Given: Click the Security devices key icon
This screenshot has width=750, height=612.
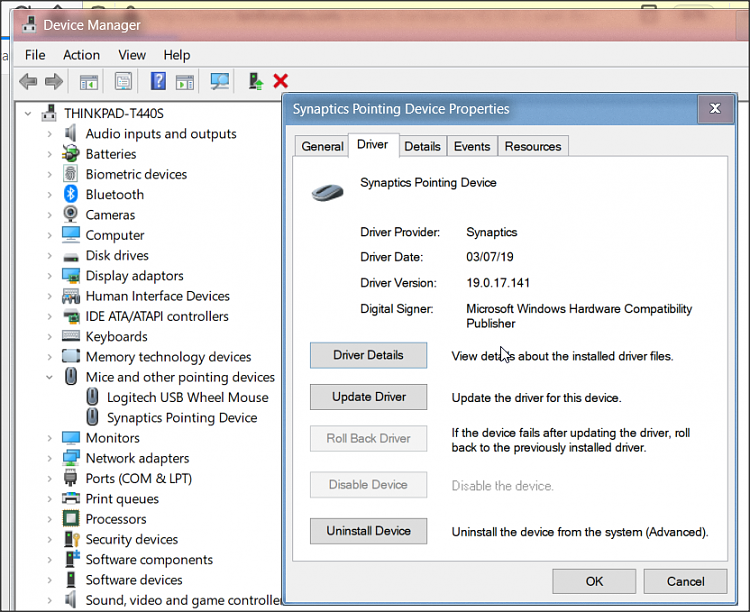Looking at the screenshot, I should click(x=71, y=539).
